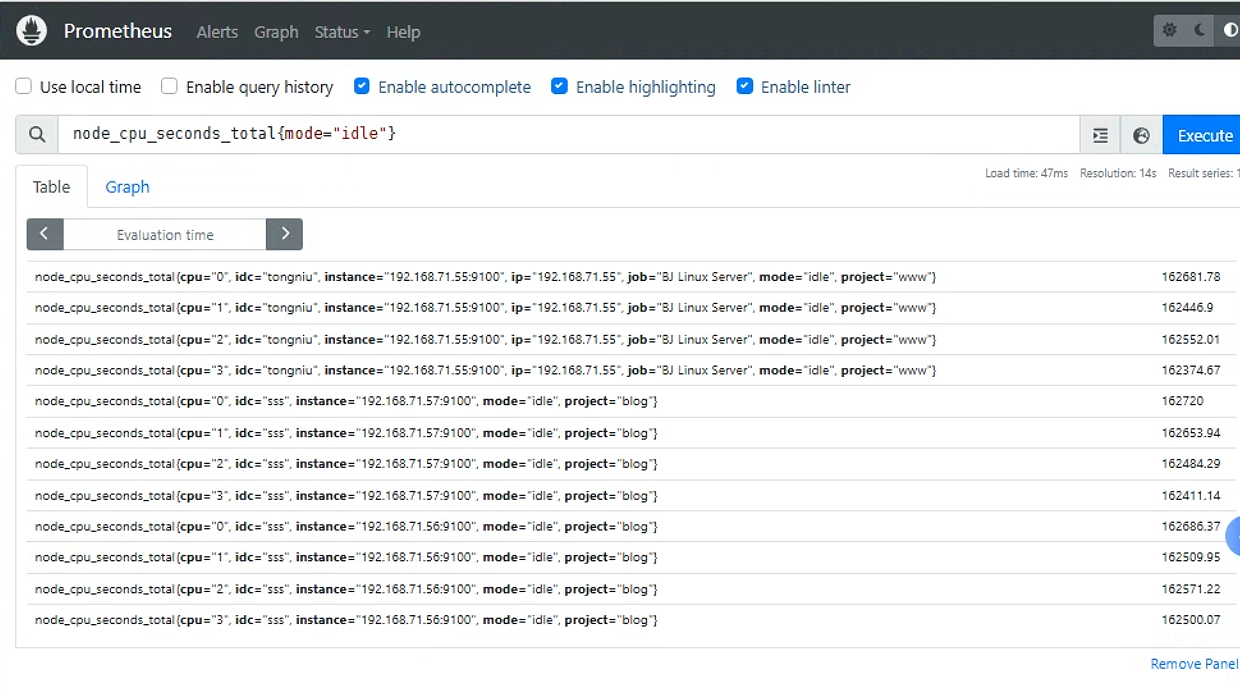Click series cpu="3" instance 192.168.71.57:9100

346,495
